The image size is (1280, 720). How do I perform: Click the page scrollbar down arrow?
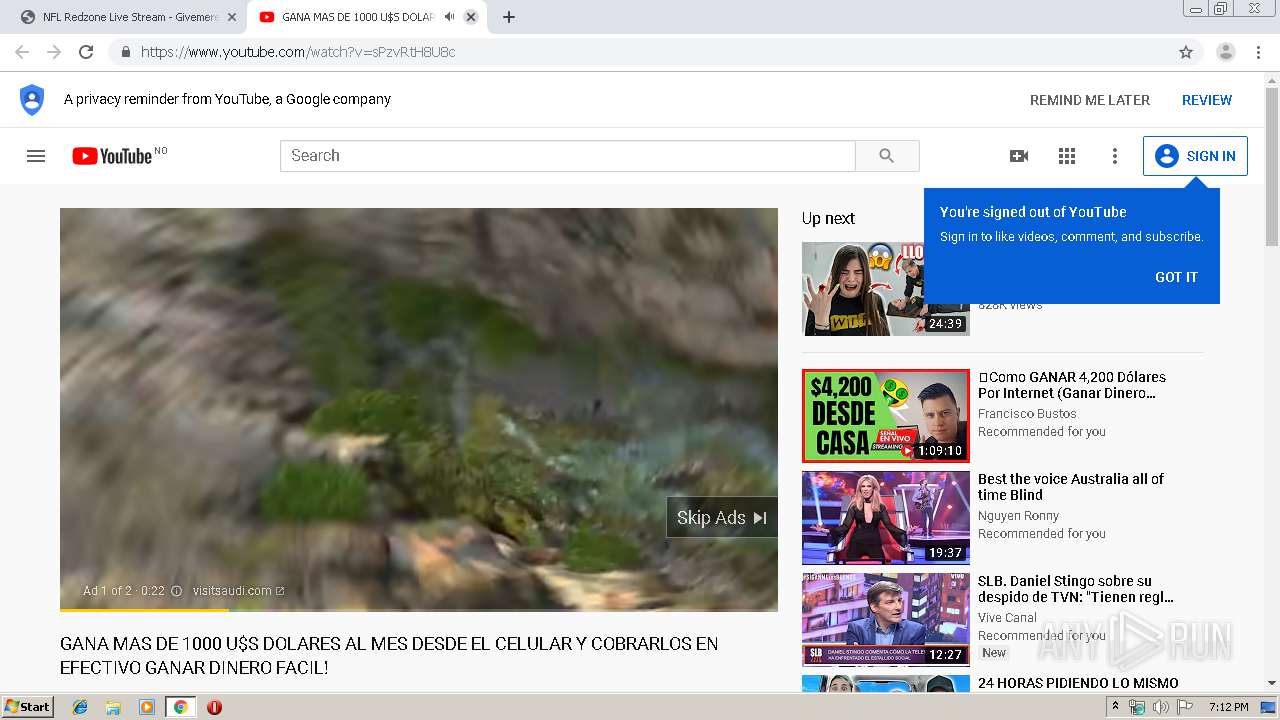(x=1272, y=683)
